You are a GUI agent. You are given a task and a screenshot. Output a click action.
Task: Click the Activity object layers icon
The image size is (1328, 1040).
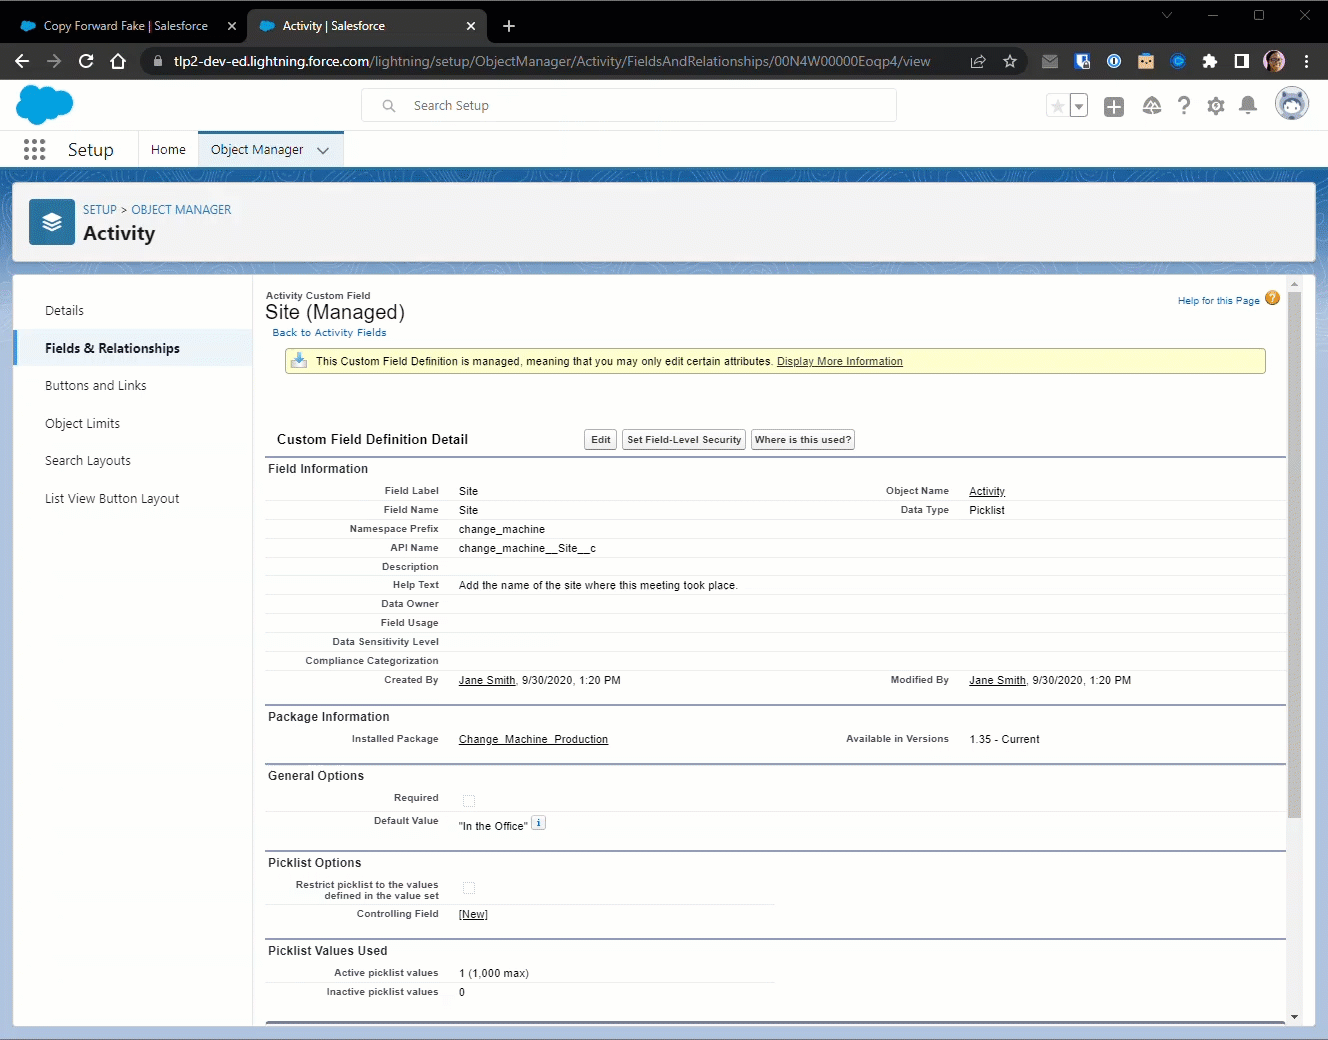pos(52,222)
